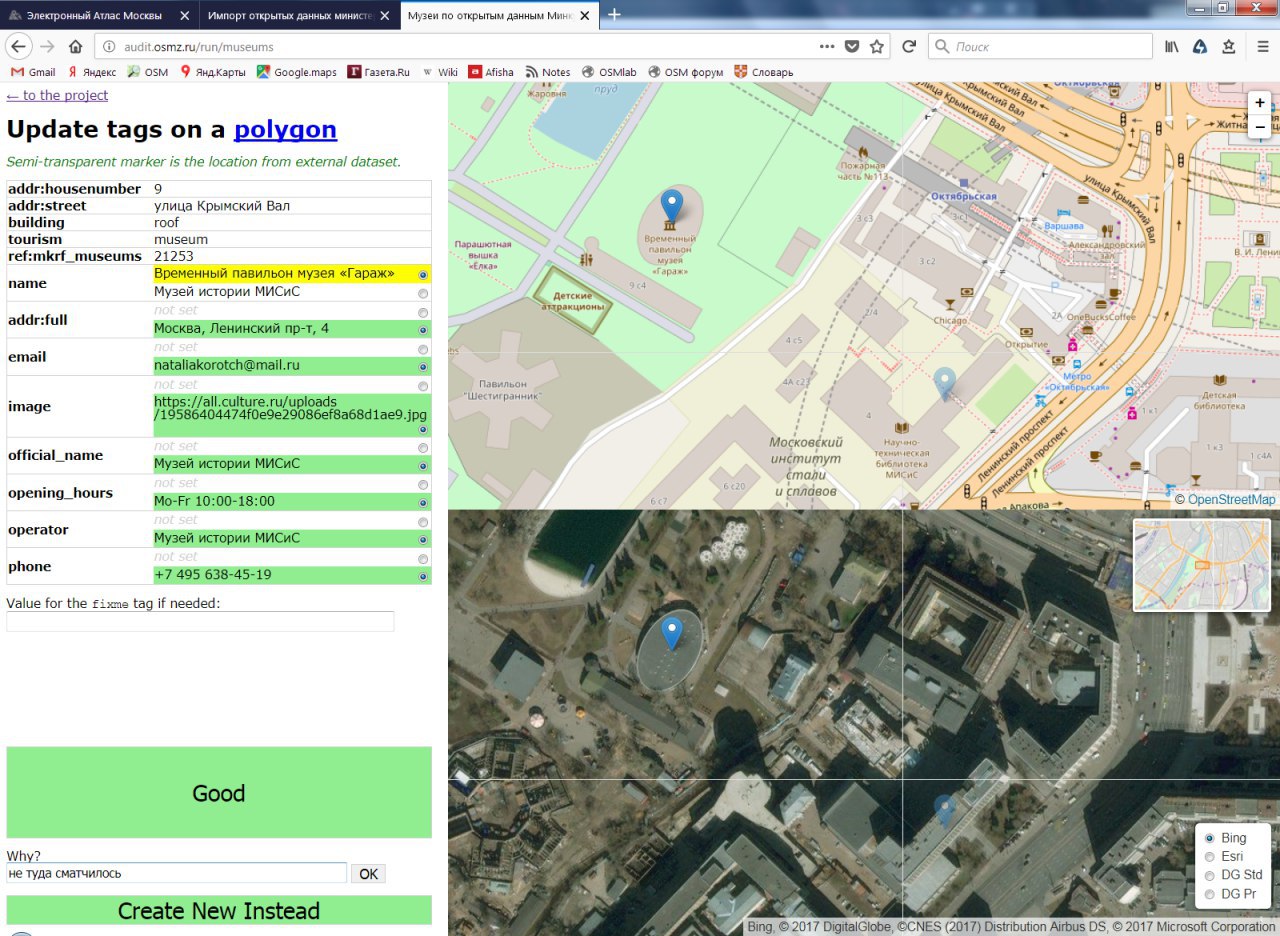Click the blue museum marker on map

(x=672, y=208)
